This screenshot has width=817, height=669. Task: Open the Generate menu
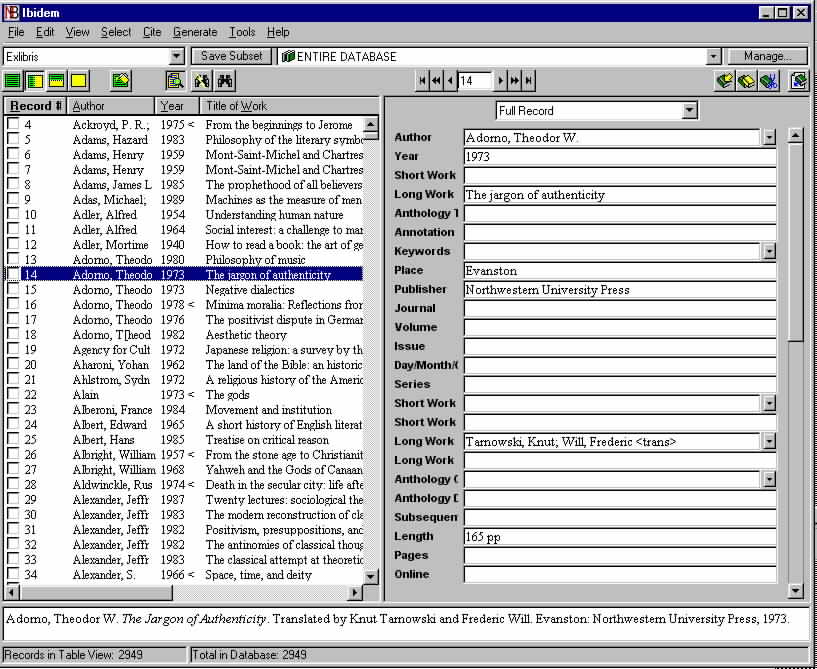(195, 32)
